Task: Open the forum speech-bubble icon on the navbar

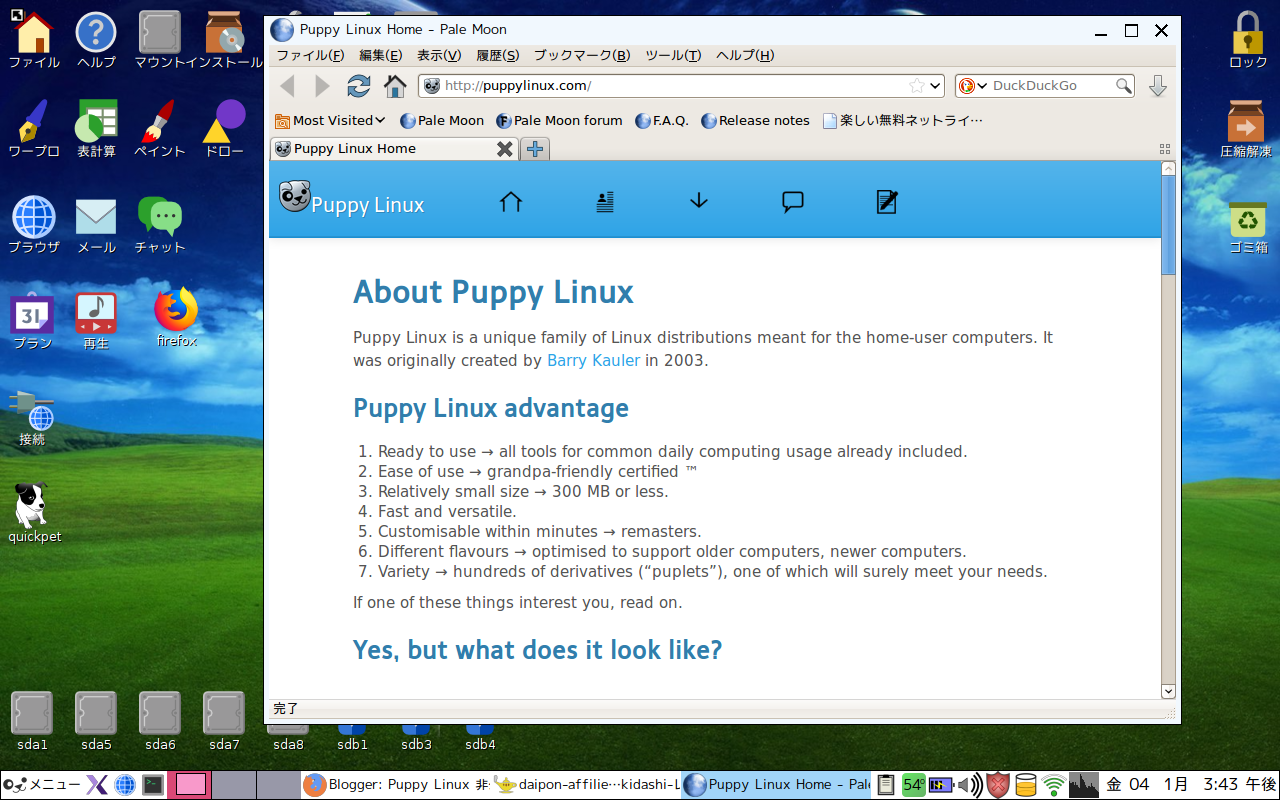Action: point(792,201)
